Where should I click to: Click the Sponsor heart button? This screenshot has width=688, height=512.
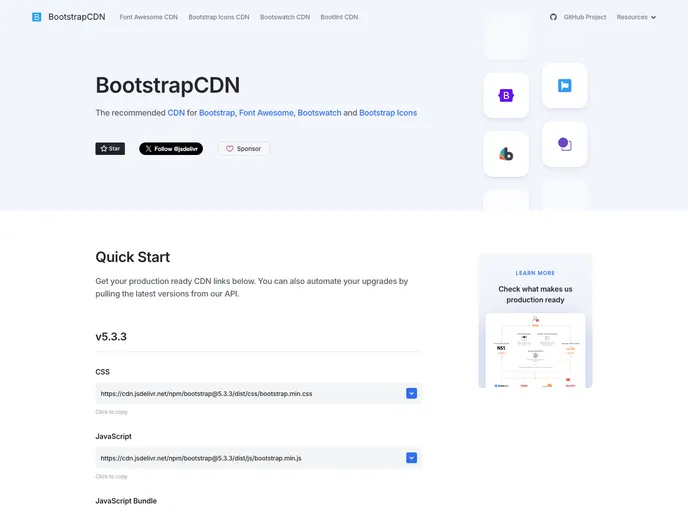coord(244,149)
